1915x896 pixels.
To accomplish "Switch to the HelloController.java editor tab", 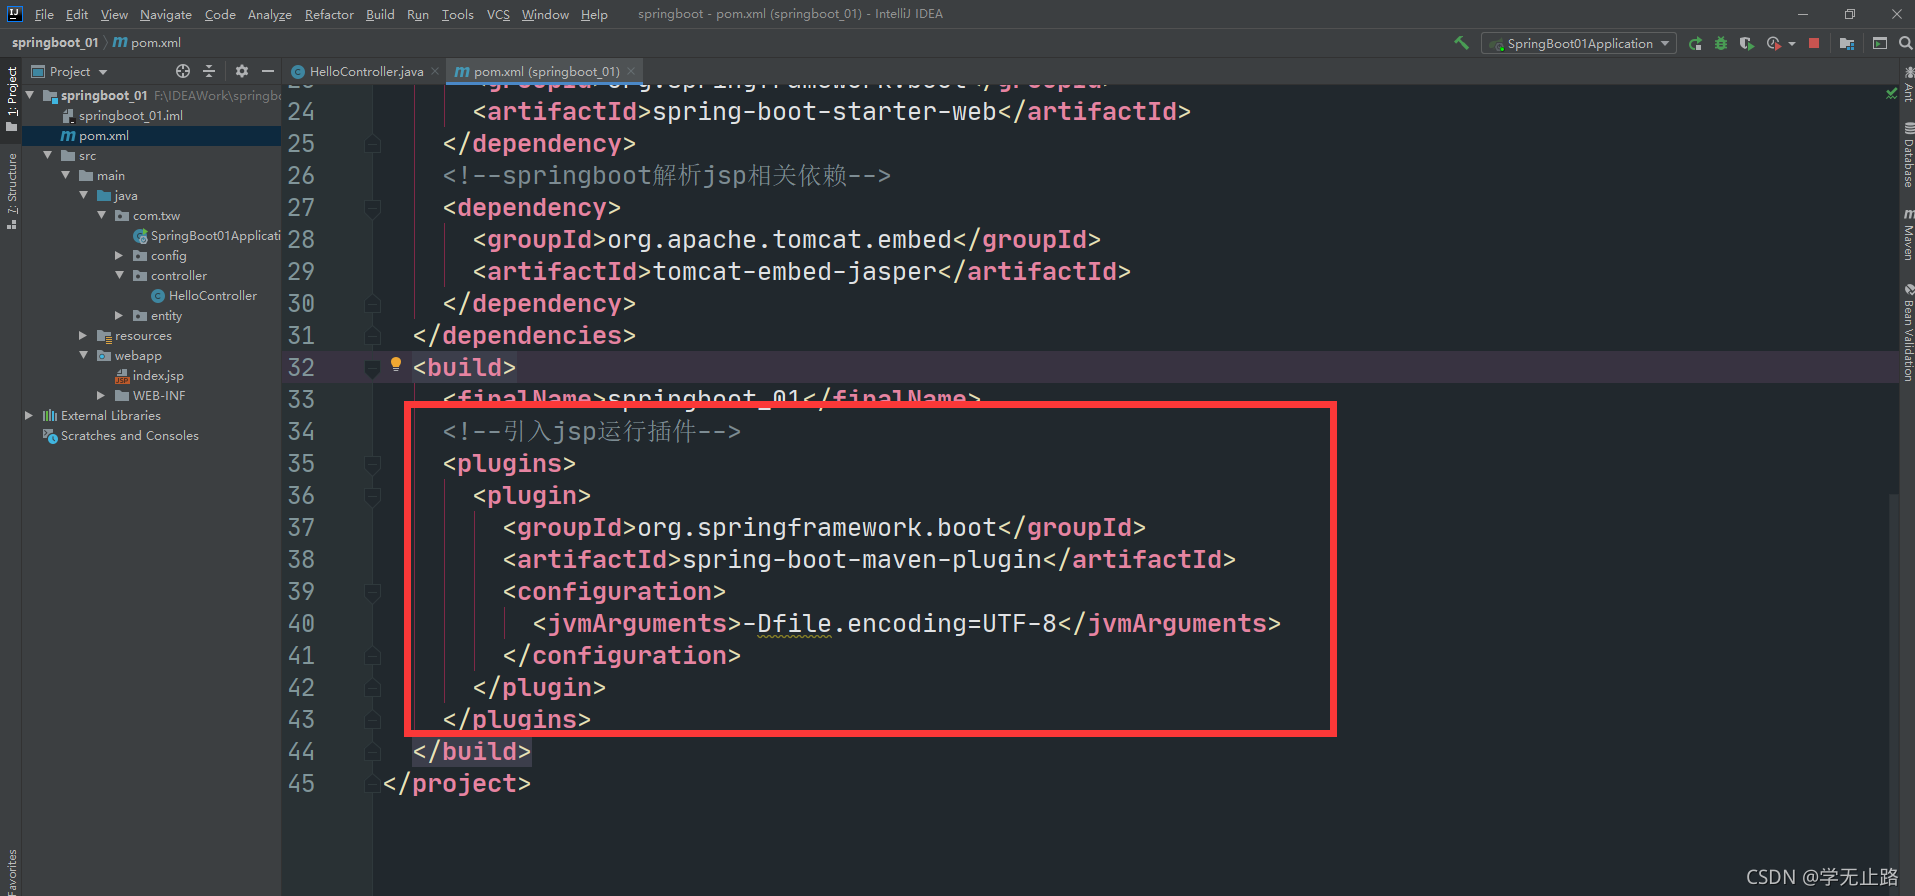I will click(365, 71).
